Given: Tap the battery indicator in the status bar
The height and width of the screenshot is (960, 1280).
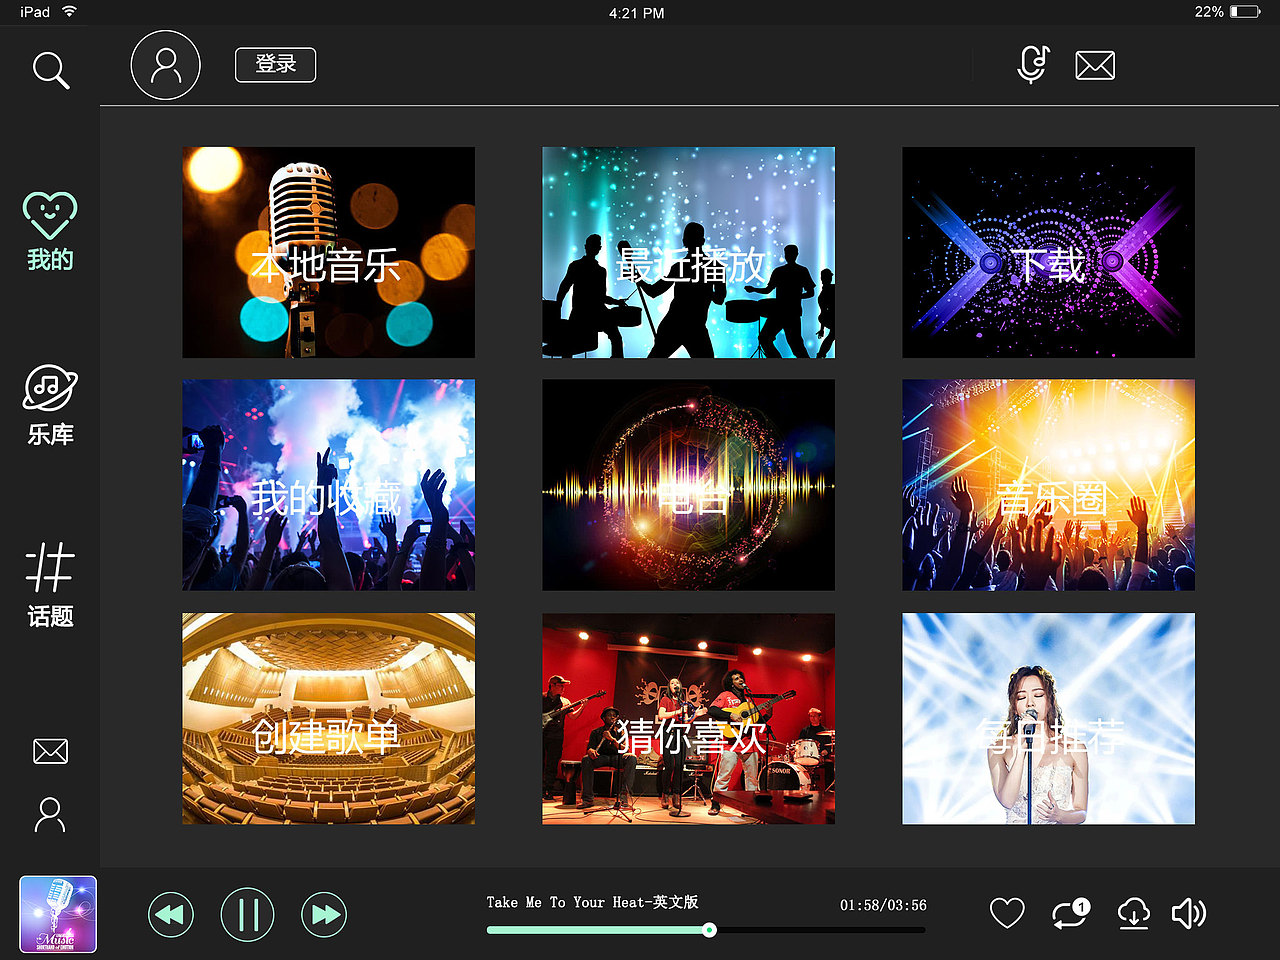Looking at the screenshot, I should [x=1246, y=12].
